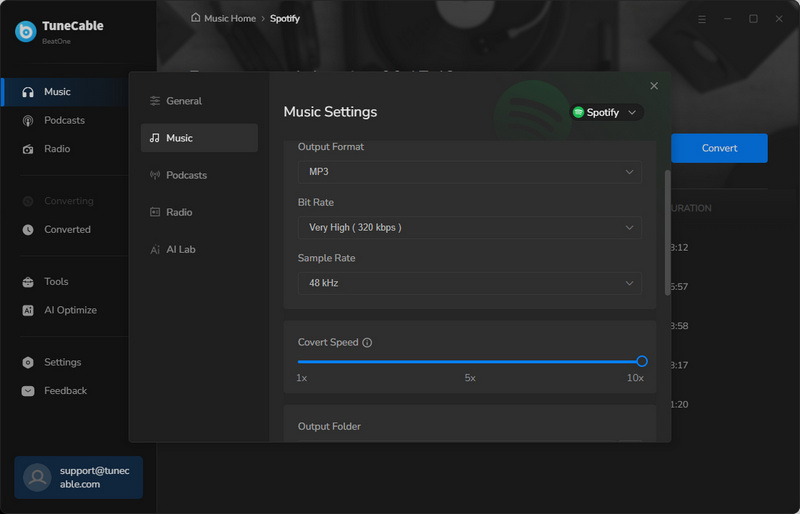This screenshot has width=800, height=514.
Task: Select the Music settings tab
Action: [199, 138]
